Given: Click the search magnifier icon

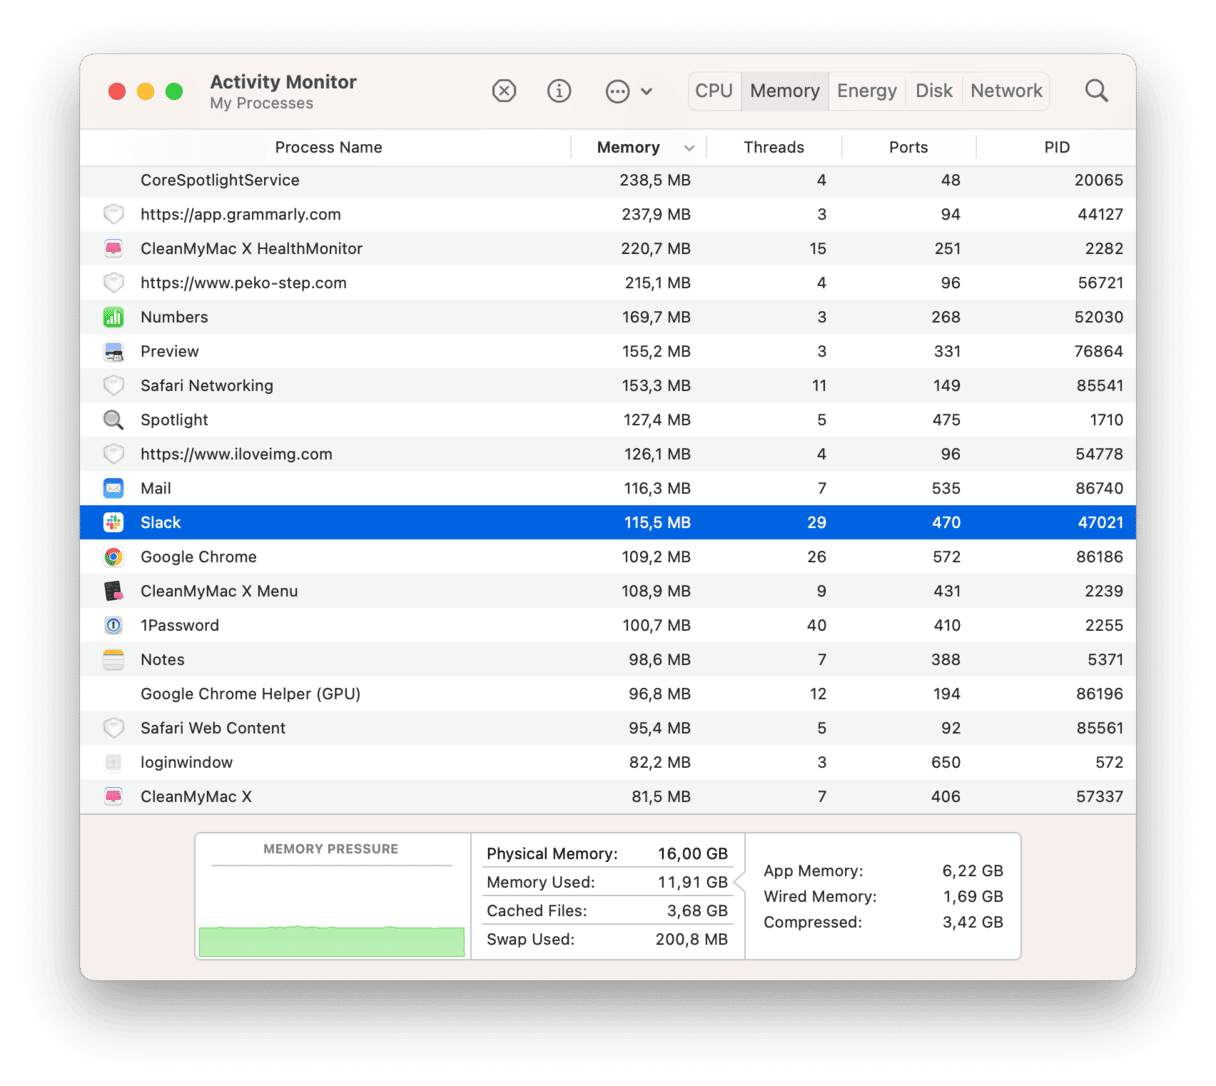Looking at the screenshot, I should (x=1096, y=91).
